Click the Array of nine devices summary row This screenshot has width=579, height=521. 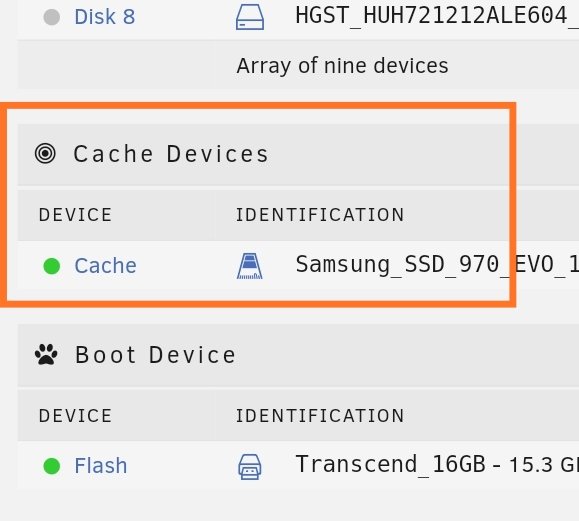pyautogui.click(x=298, y=65)
